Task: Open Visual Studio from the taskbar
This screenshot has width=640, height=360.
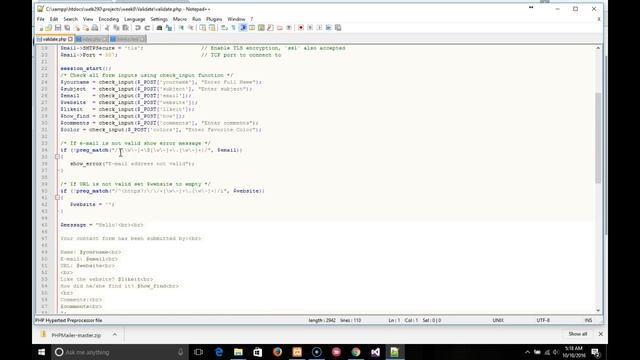Action: click(375, 352)
